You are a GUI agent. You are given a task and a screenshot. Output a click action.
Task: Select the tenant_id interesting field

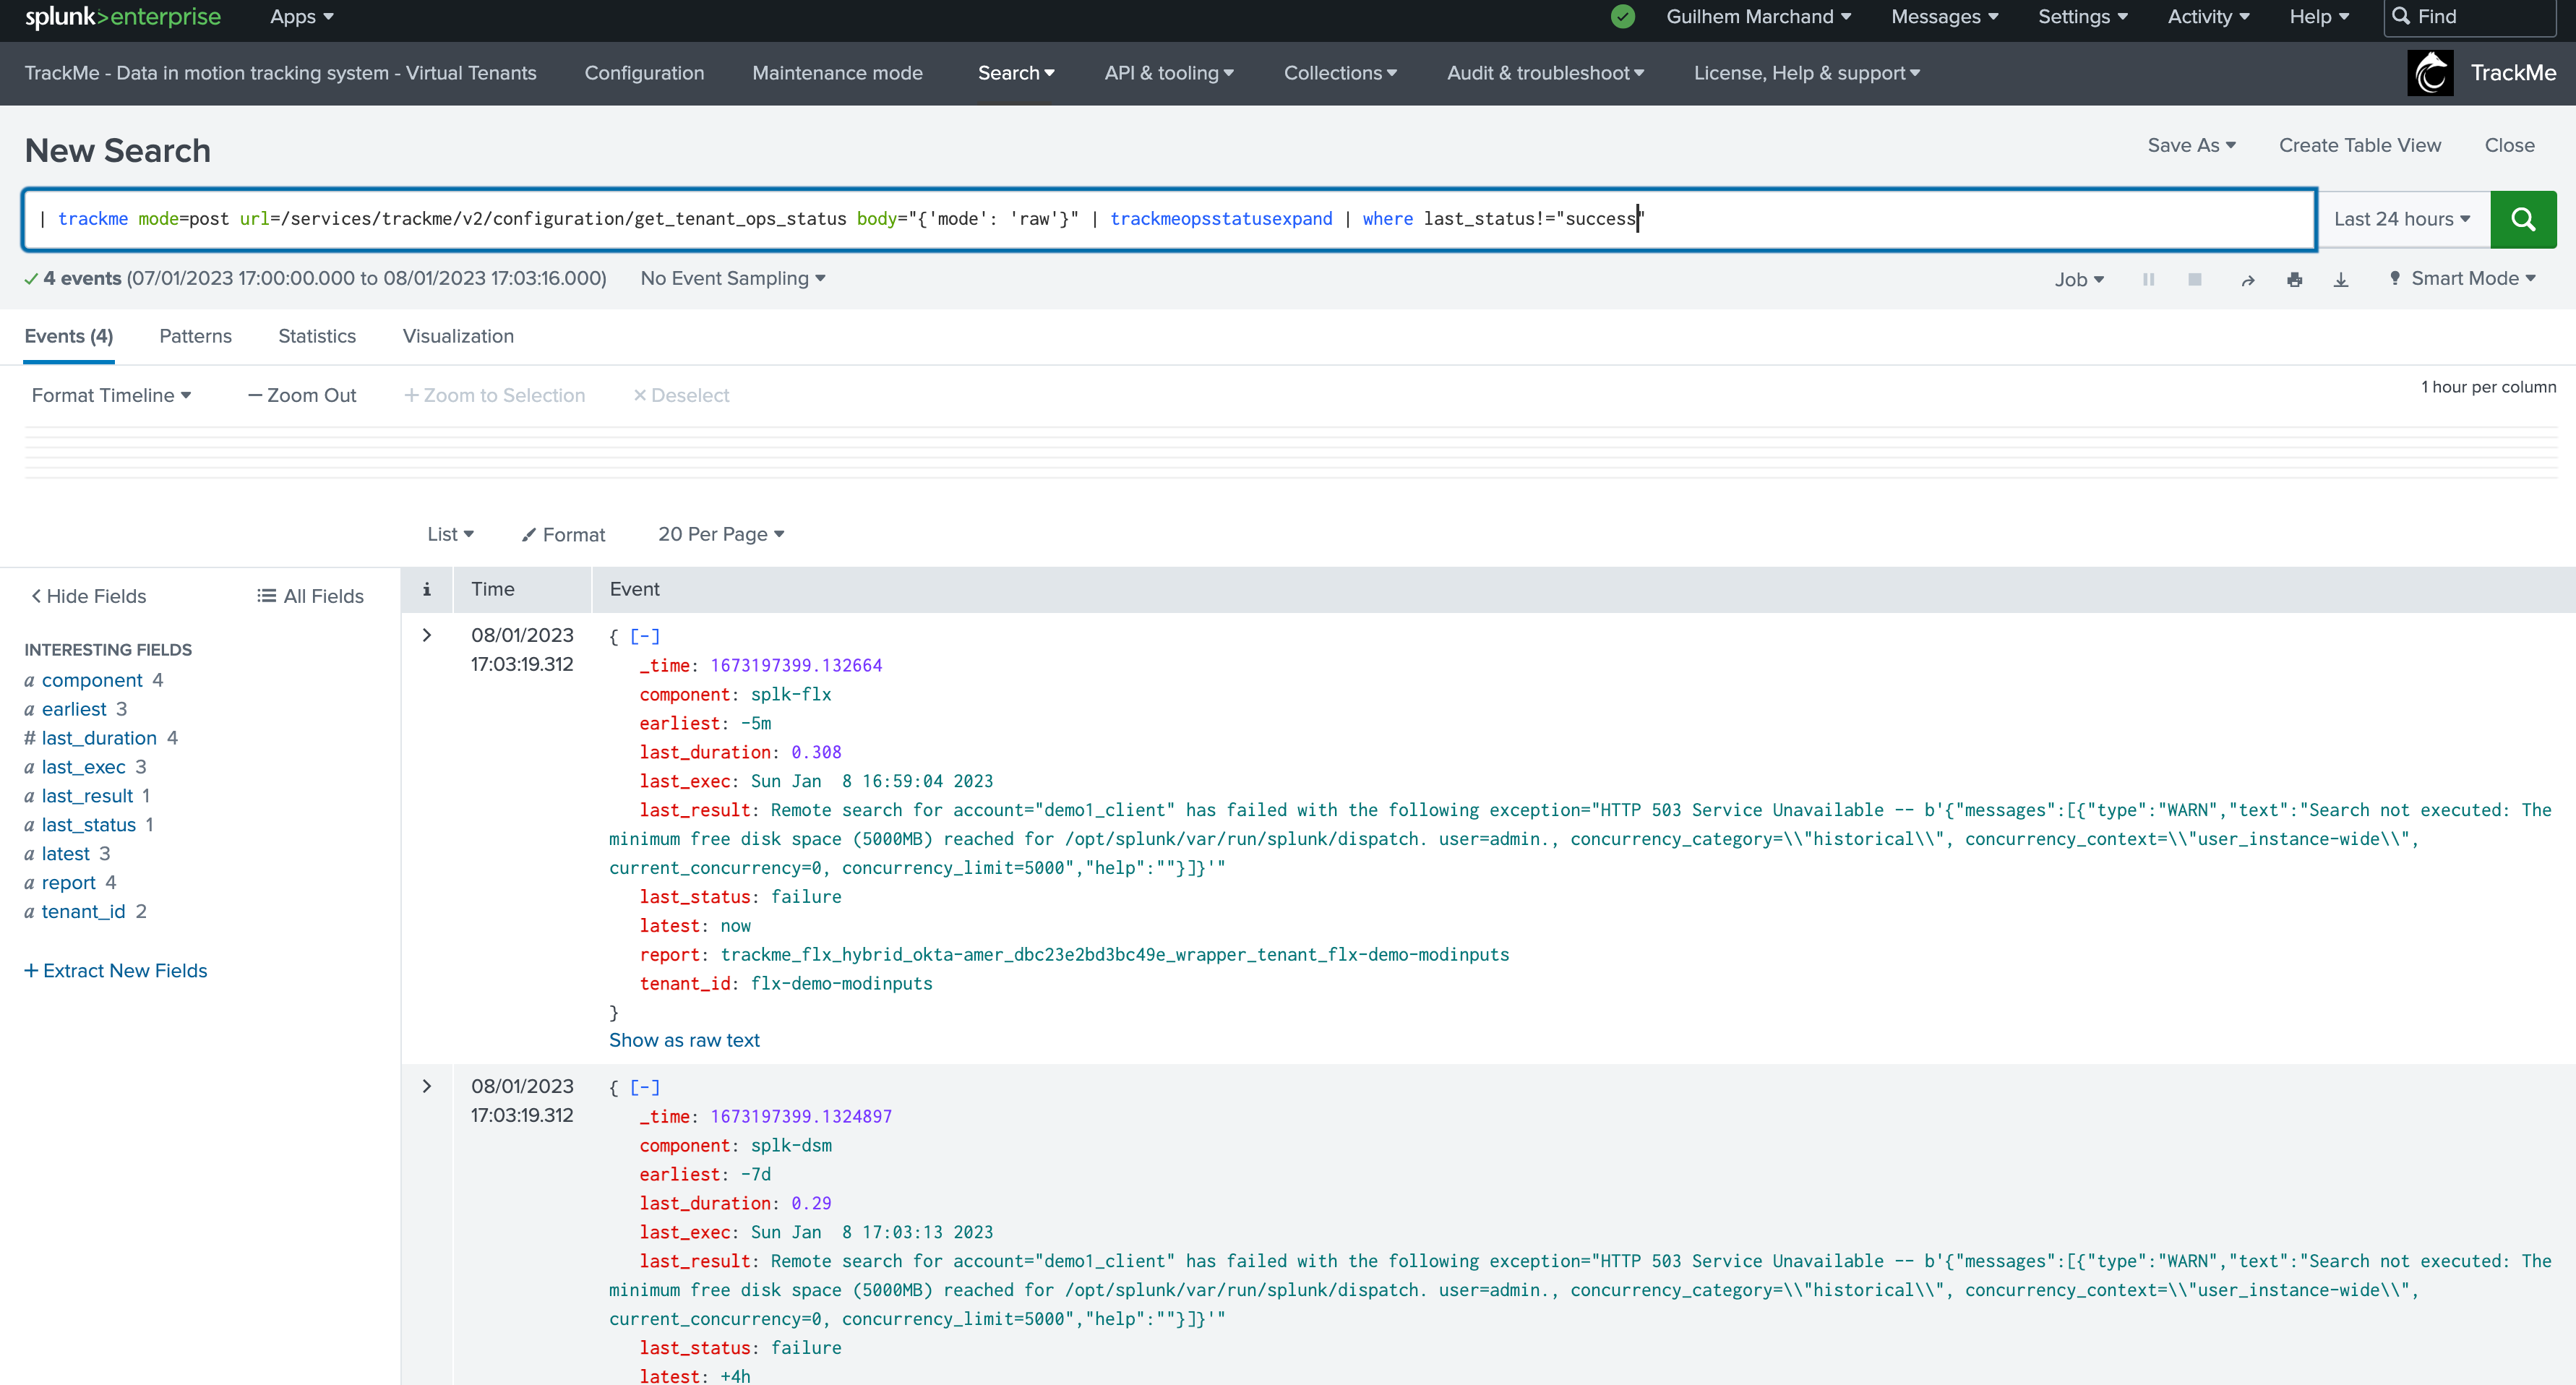click(x=83, y=913)
